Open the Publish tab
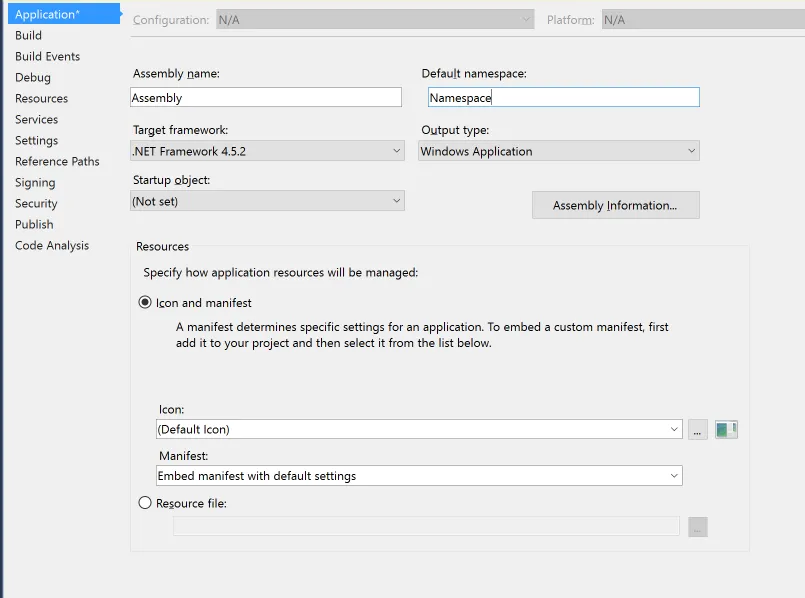The width and height of the screenshot is (805, 598). coord(34,225)
